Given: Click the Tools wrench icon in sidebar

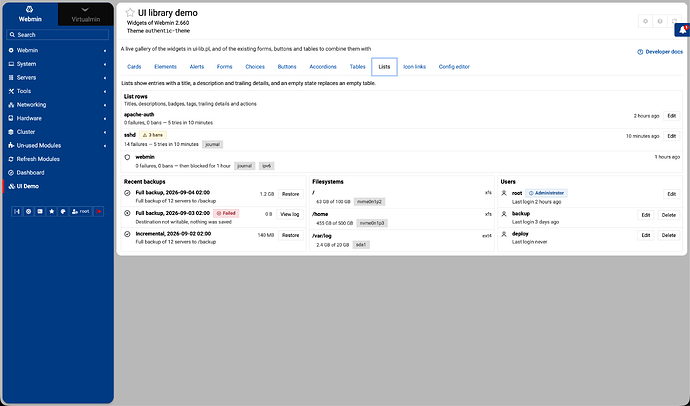Looking at the screenshot, I should click(x=11, y=91).
